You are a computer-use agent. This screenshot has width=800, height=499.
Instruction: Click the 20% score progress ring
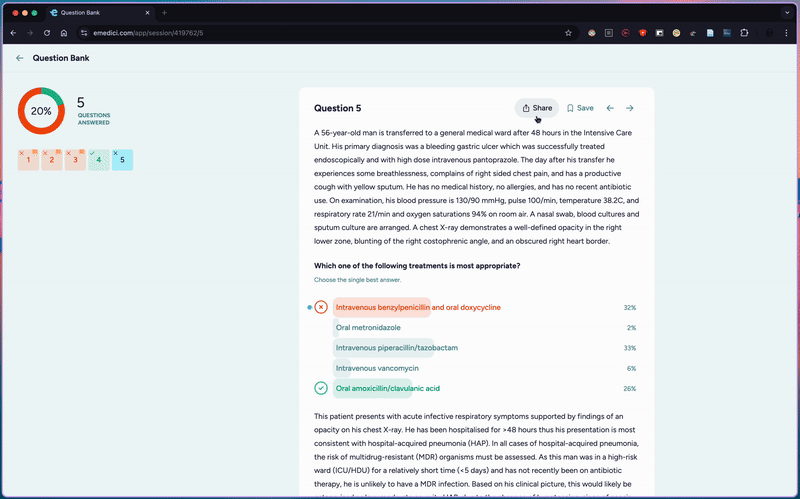click(x=41, y=111)
